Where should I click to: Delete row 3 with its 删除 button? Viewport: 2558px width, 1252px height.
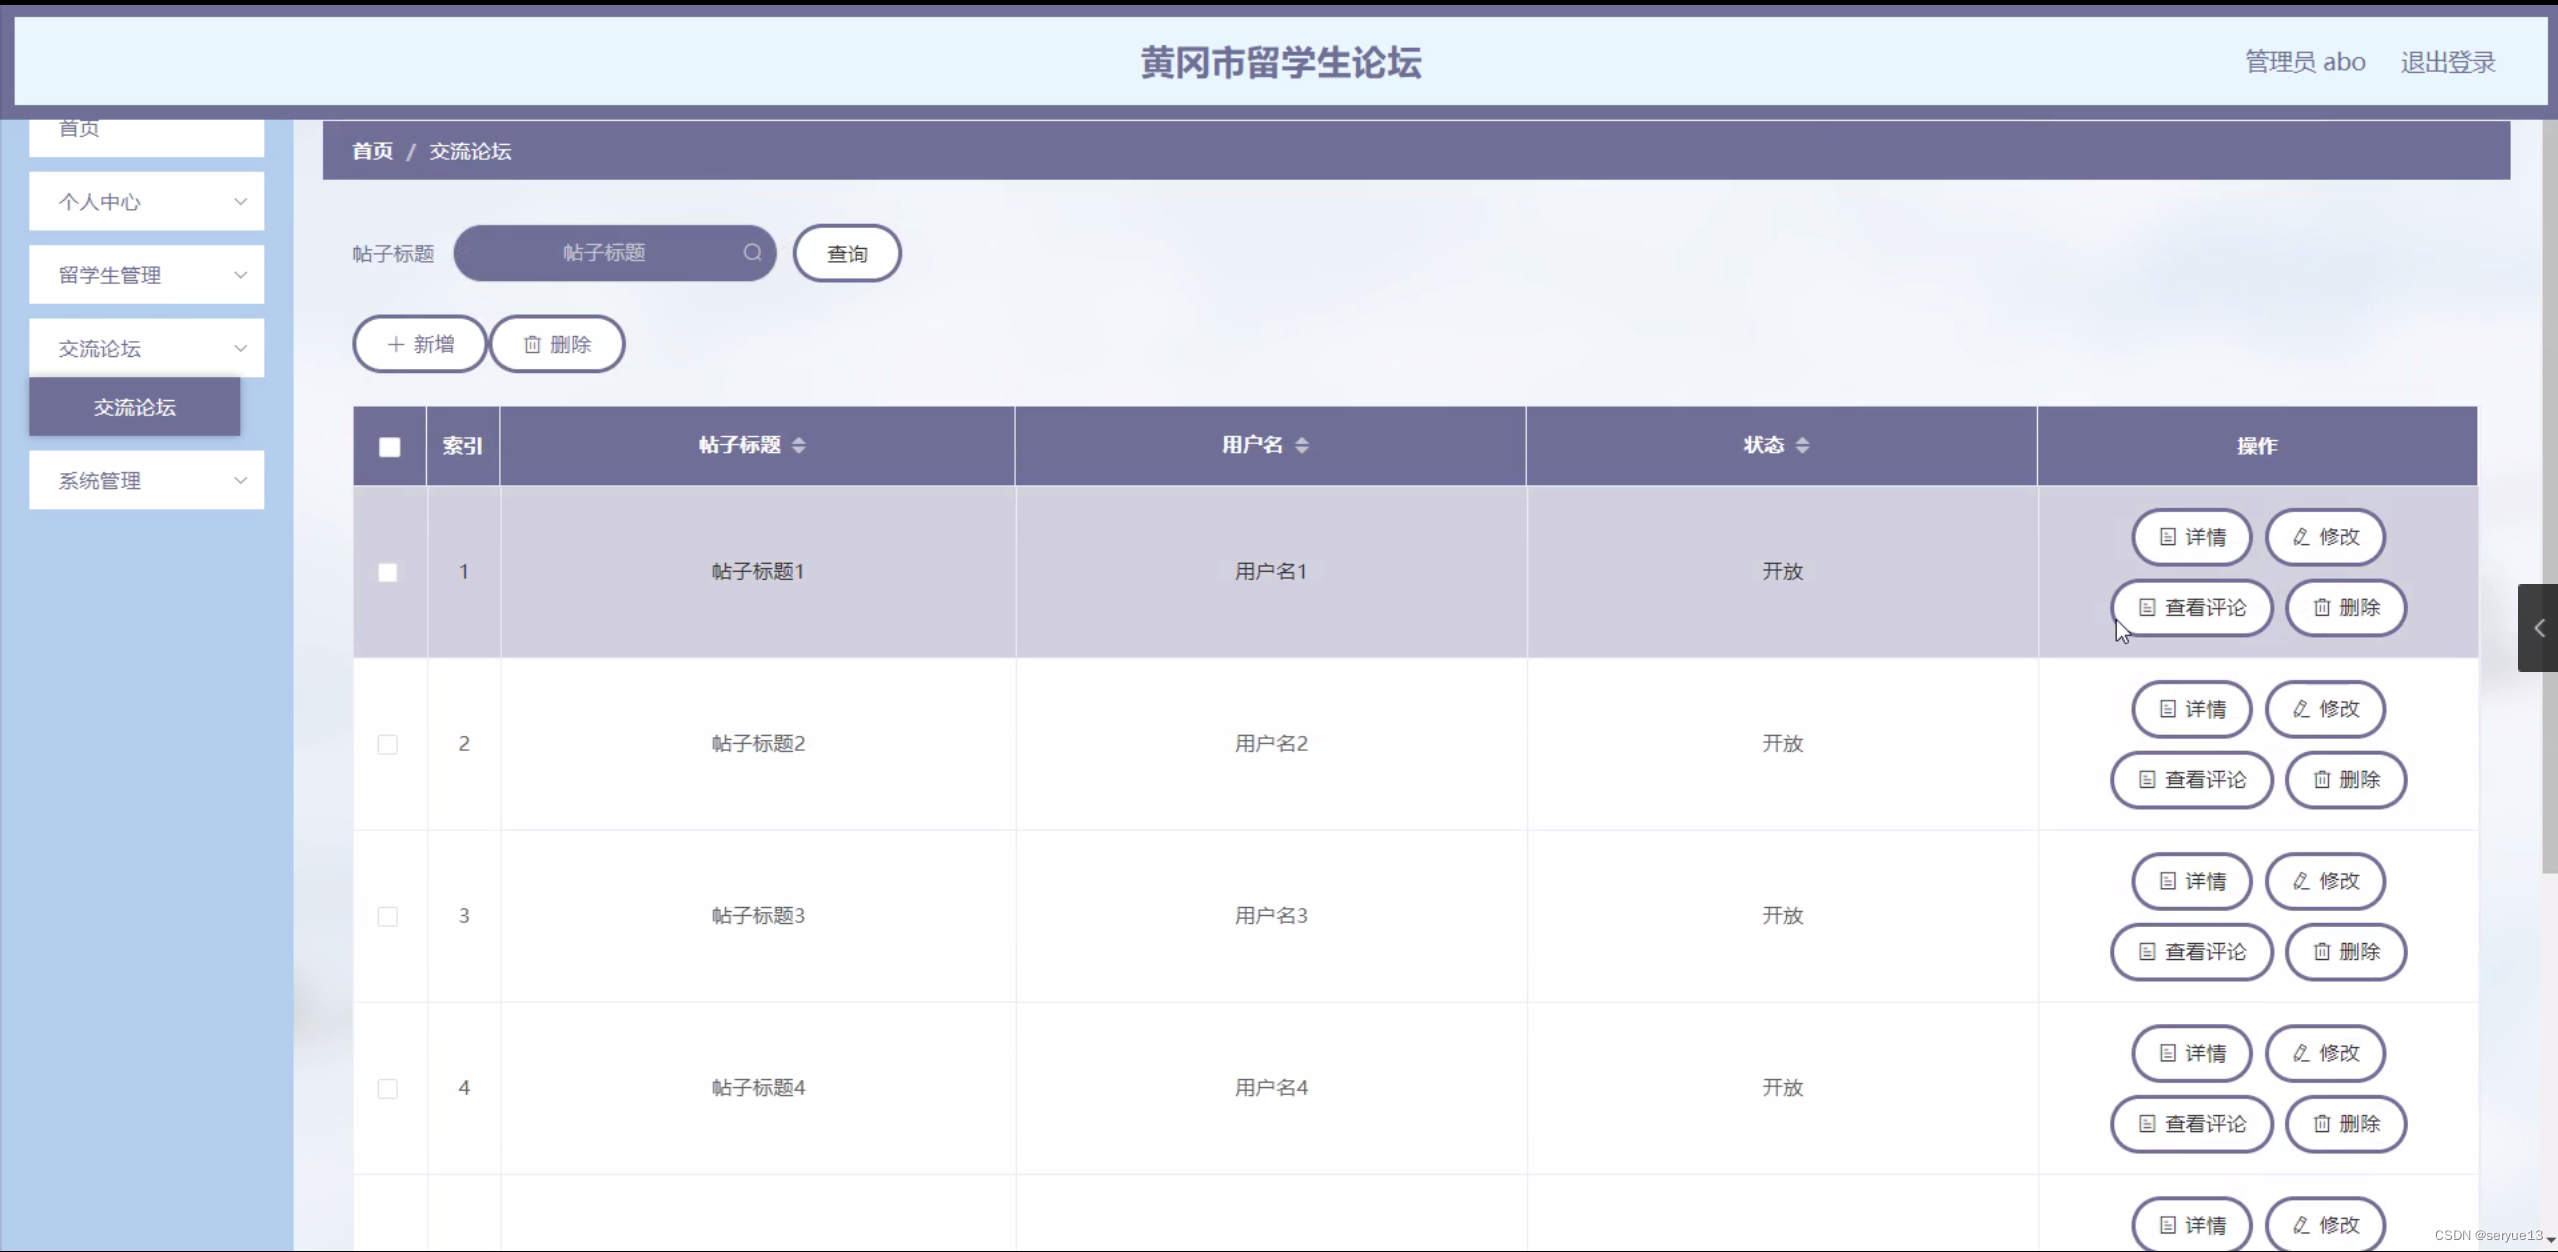(x=2345, y=952)
